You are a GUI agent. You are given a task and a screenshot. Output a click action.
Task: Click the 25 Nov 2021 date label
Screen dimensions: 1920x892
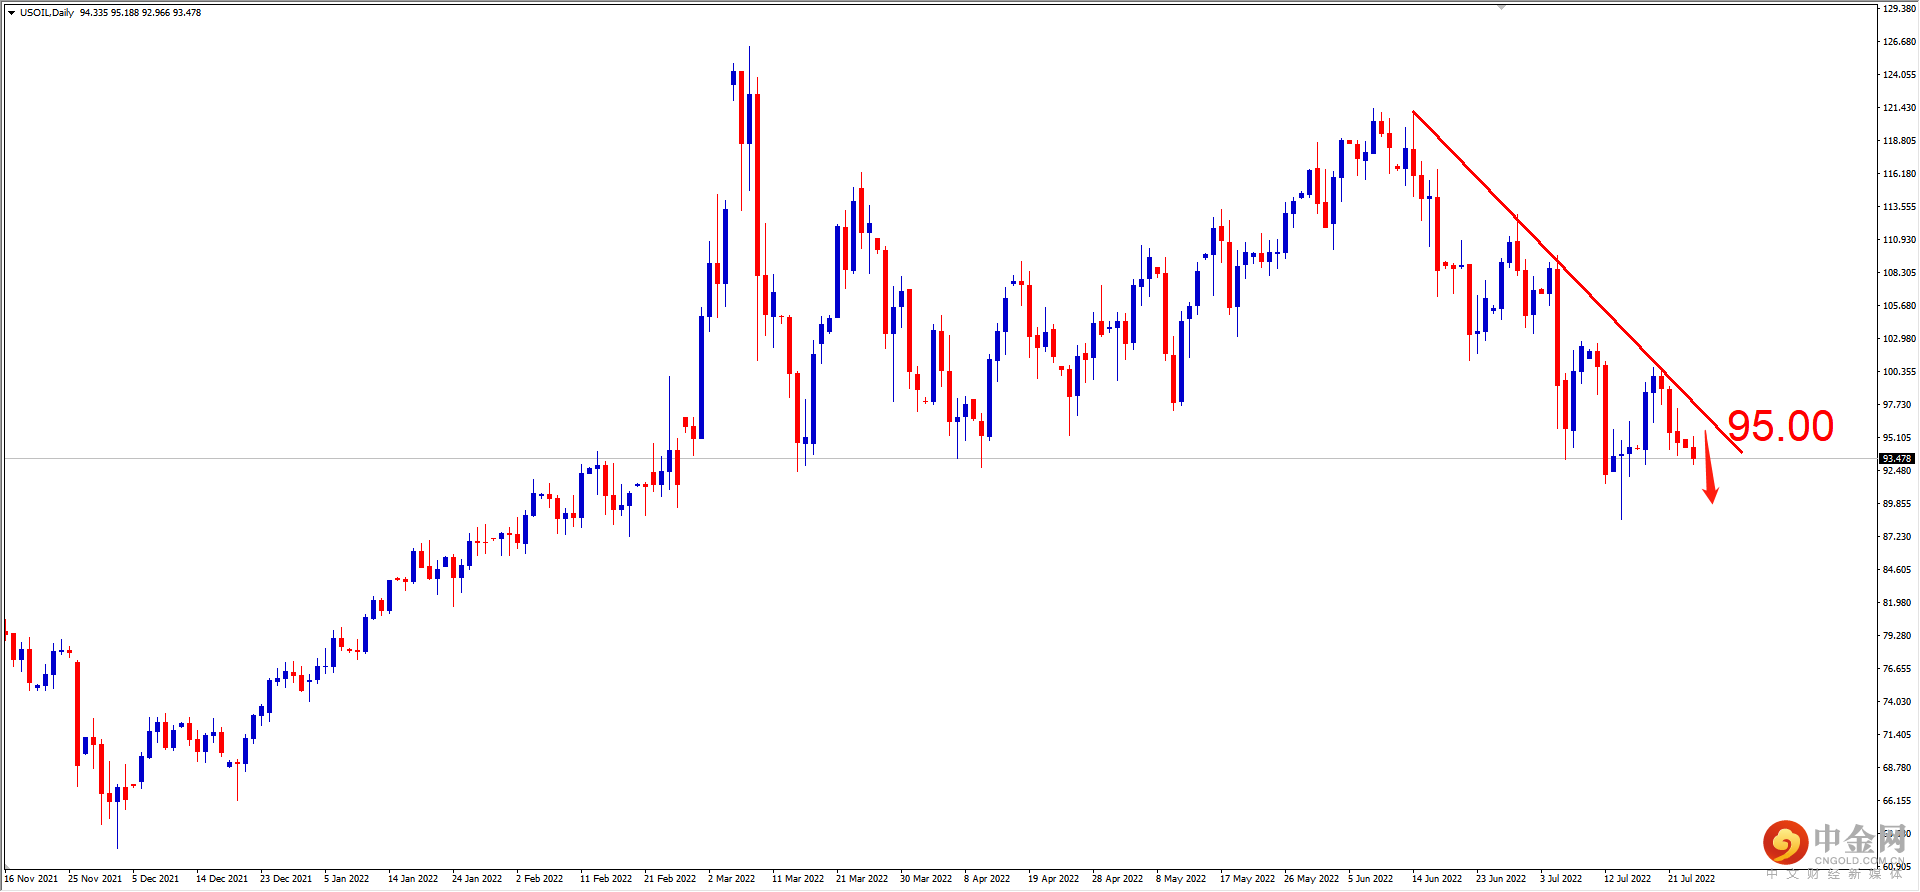point(95,879)
